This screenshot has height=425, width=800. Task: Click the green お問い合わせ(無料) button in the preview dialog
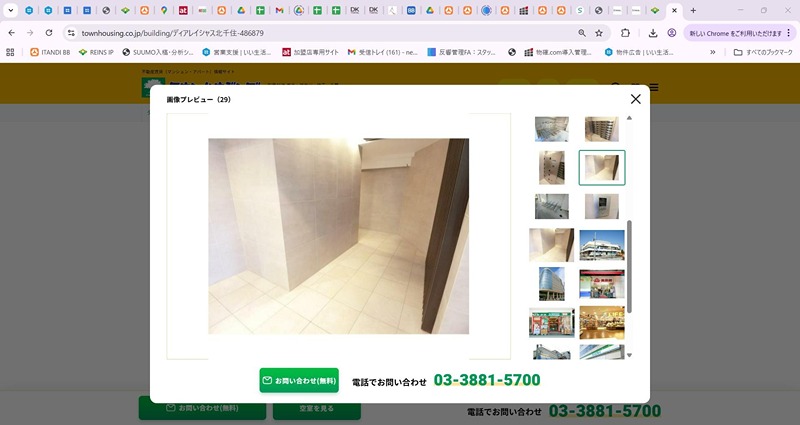pos(299,381)
